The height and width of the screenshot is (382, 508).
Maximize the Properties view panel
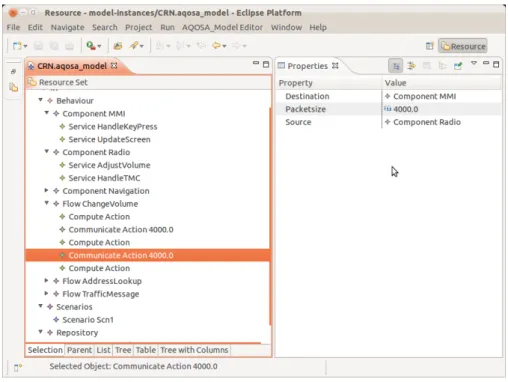[x=496, y=64]
